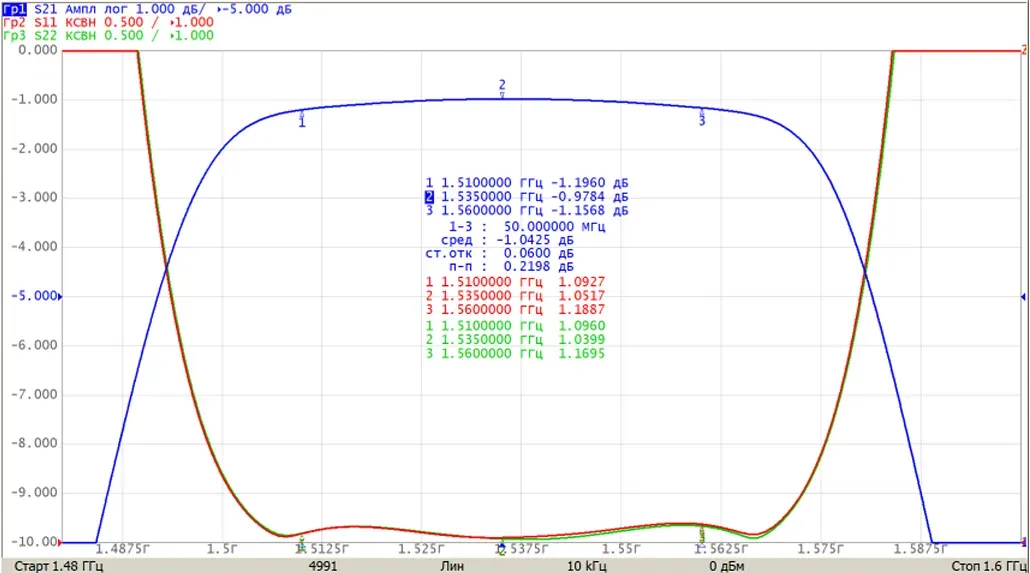Viewport: 1030px width, 573px height.
Task: Click blue reference level triangle at -5.000
Action: [x=60, y=297]
